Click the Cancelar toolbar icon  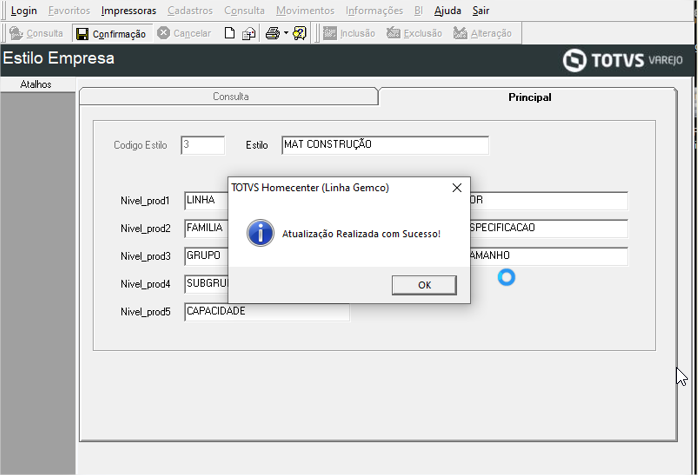point(163,33)
